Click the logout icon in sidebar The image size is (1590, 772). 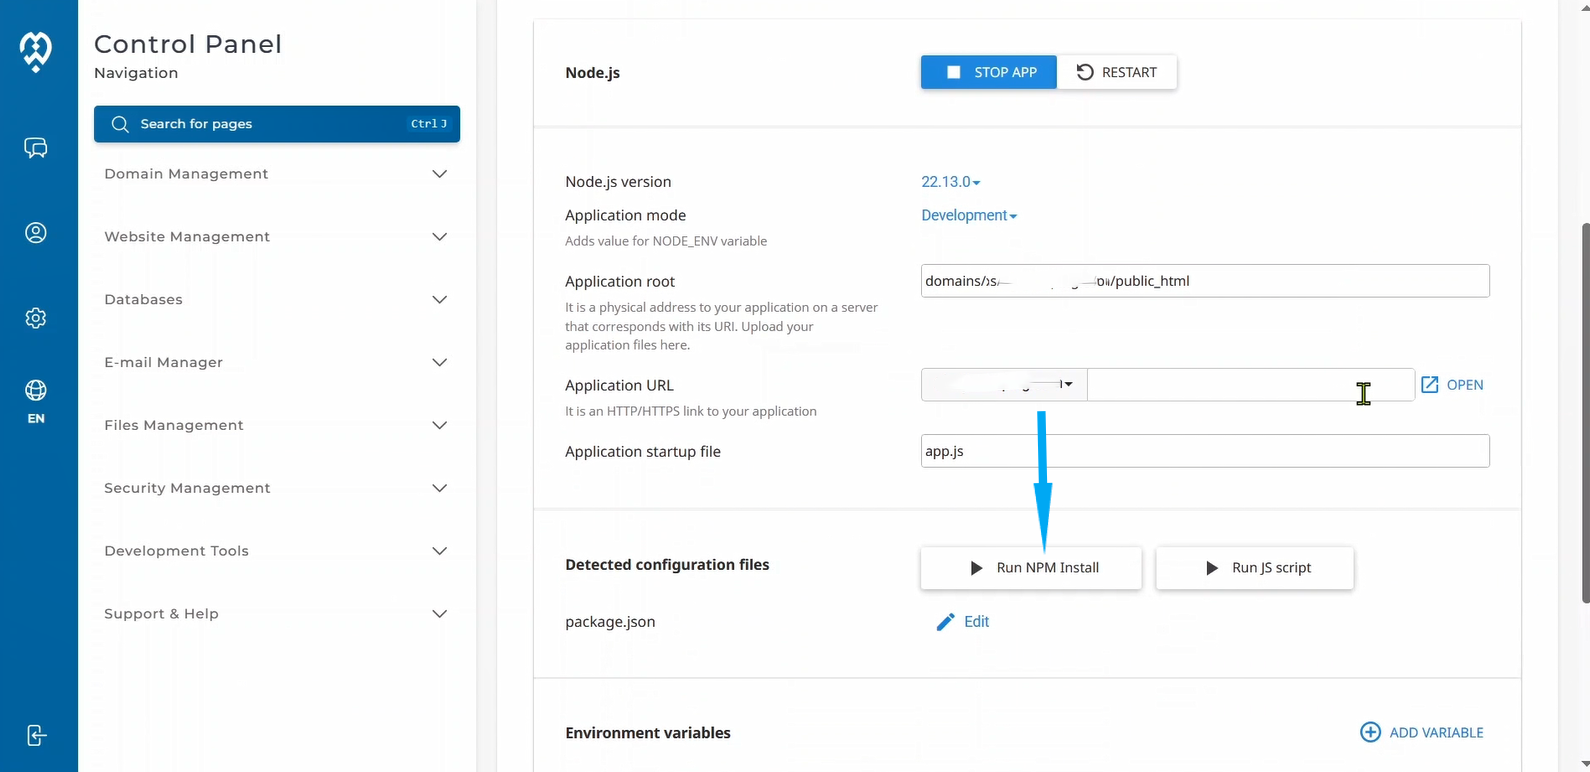[x=36, y=736]
